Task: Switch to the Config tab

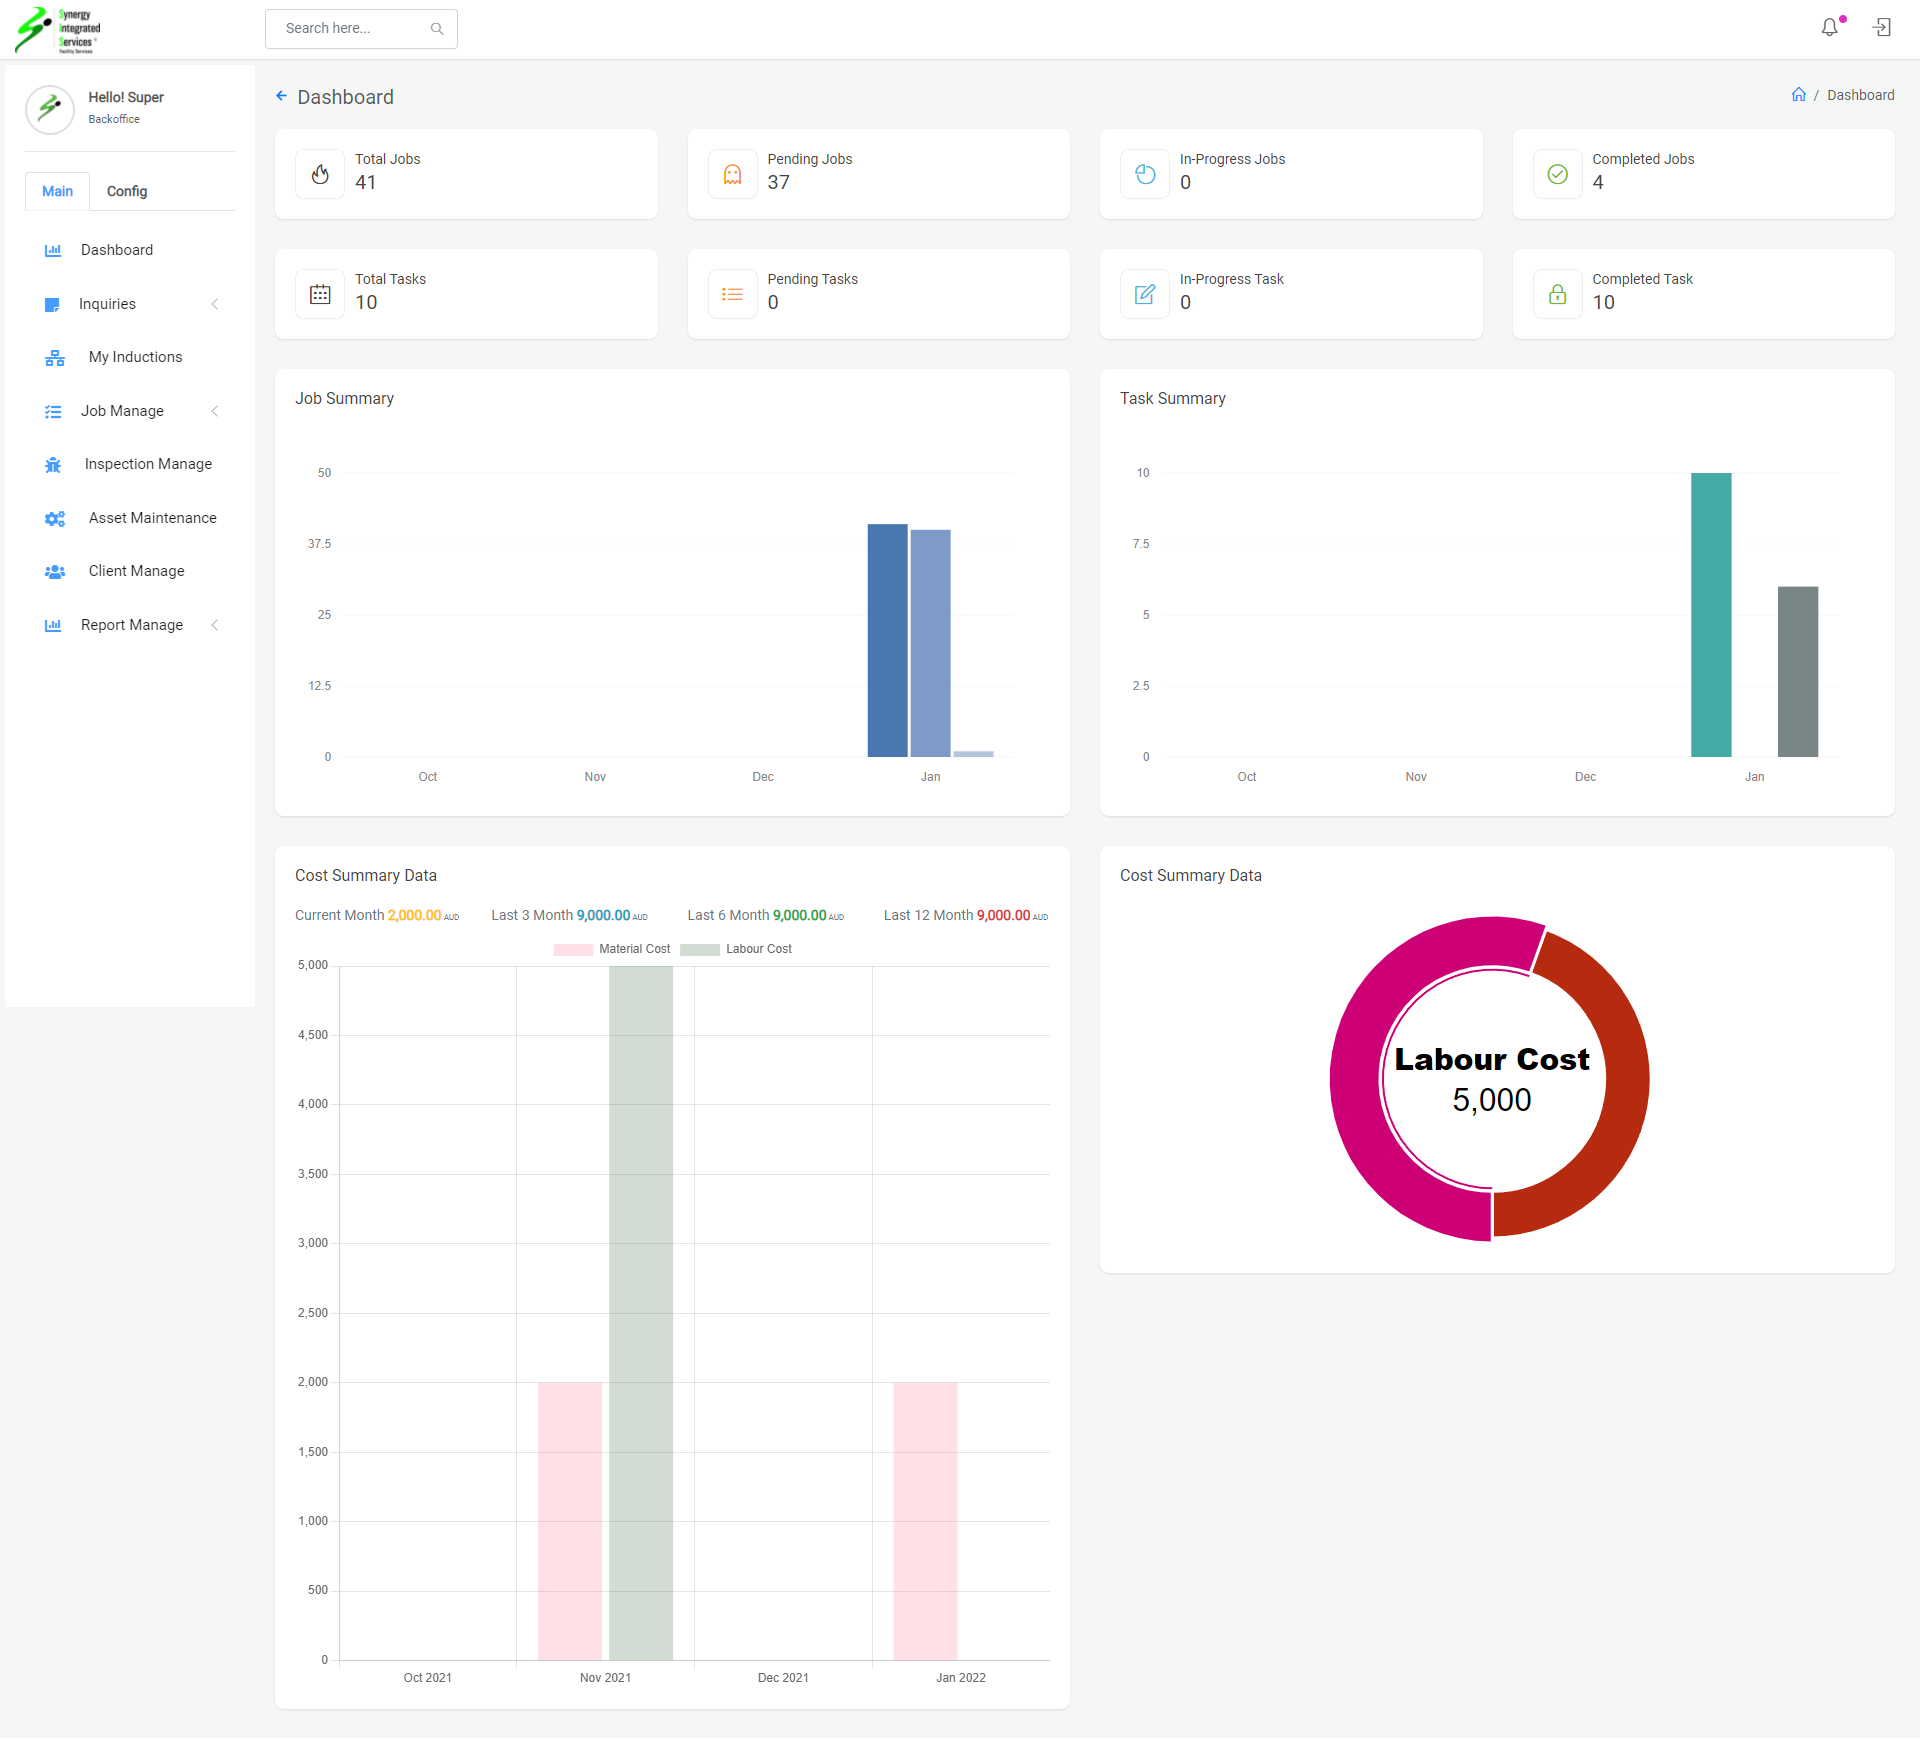Action: click(127, 191)
